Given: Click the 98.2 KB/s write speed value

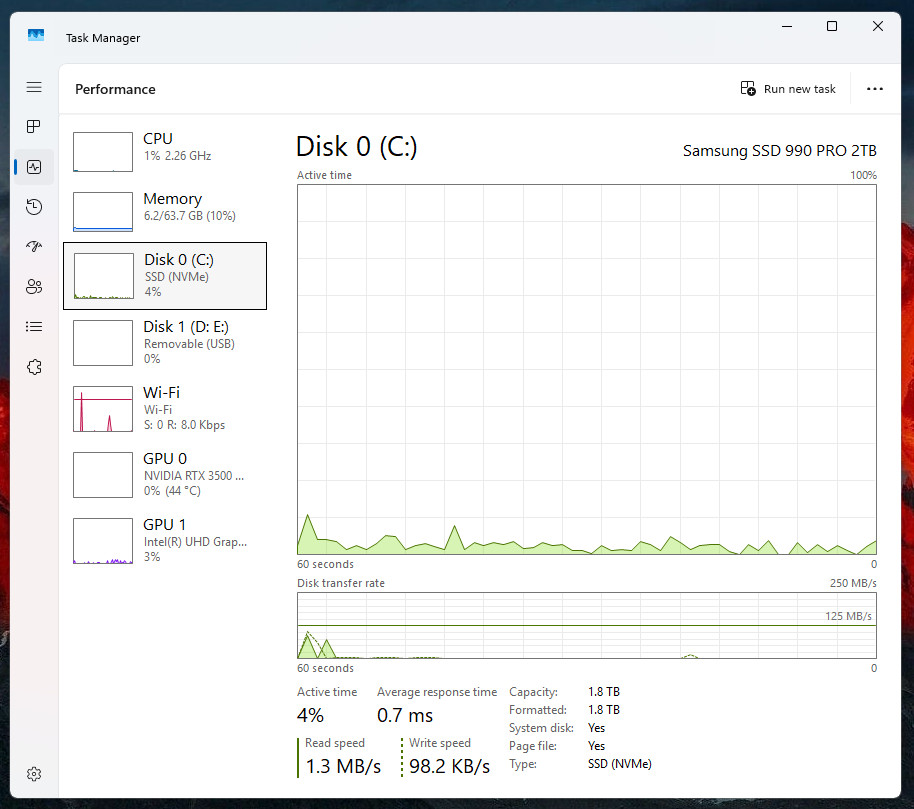Looking at the screenshot, I should [449, 766].
